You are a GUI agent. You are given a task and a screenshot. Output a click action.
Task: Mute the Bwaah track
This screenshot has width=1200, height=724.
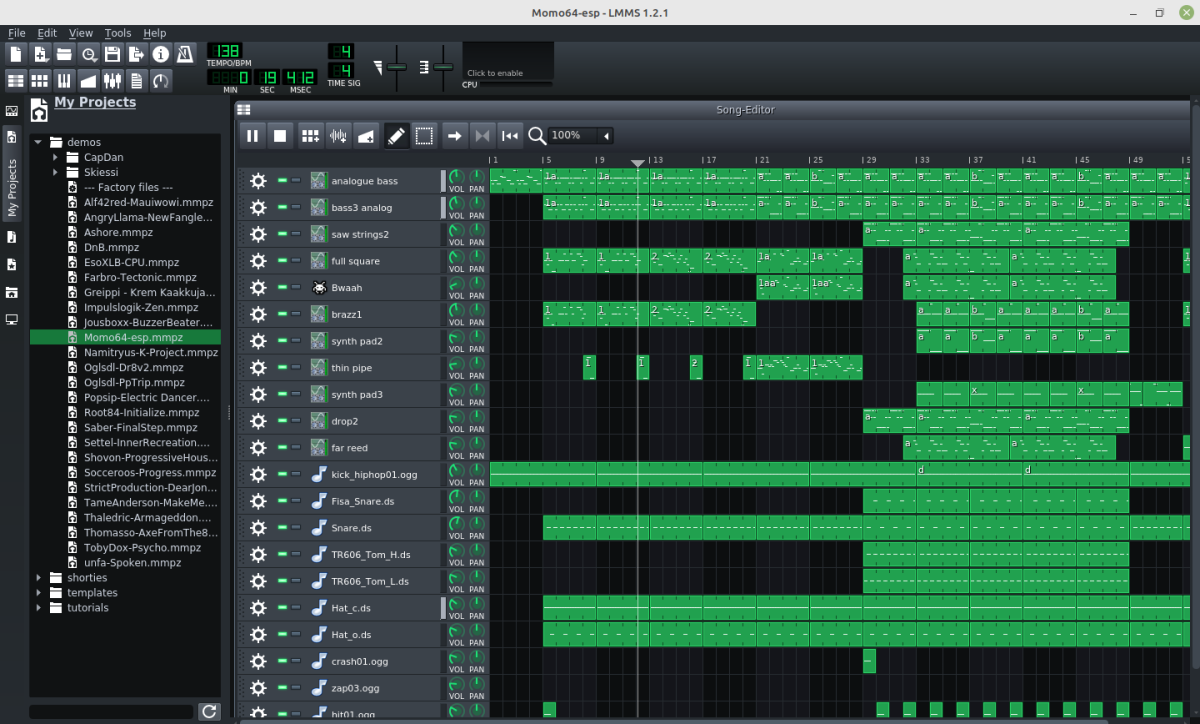[x=283, y=287]
